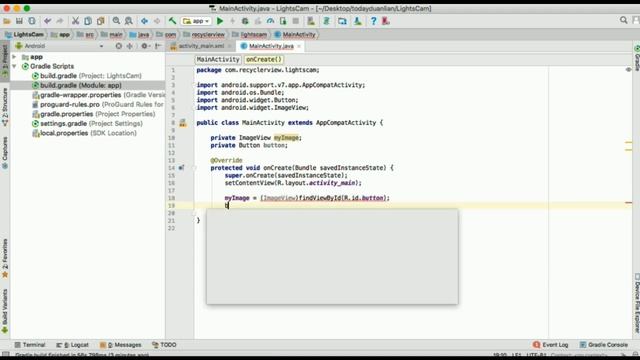This screenshot has height=360, width=640.
Task: Click the collapse all icon in Project panel
Action: pos(130,46)
